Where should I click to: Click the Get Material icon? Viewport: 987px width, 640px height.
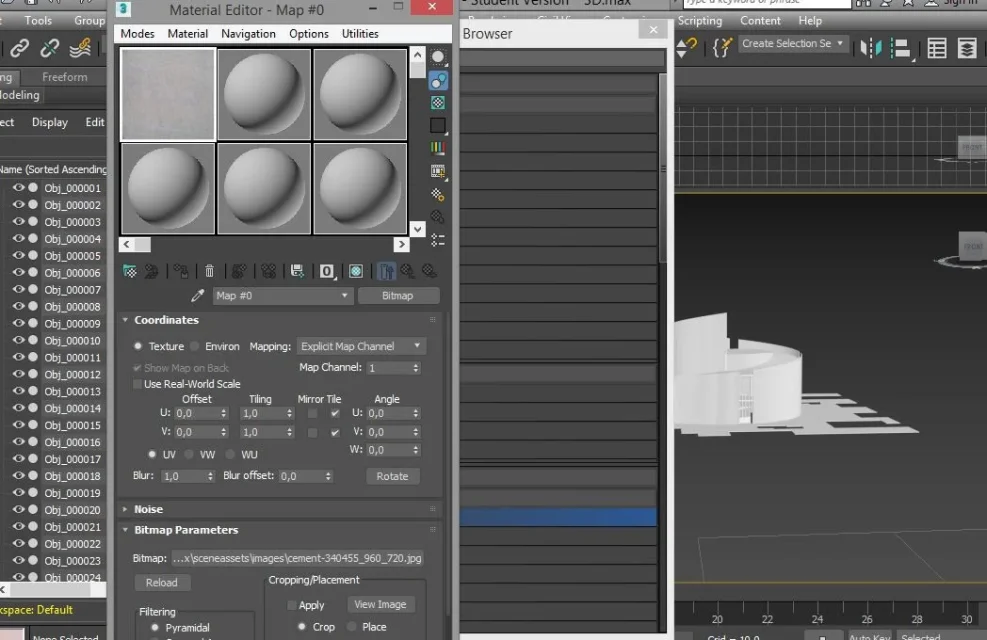point(129,271)
